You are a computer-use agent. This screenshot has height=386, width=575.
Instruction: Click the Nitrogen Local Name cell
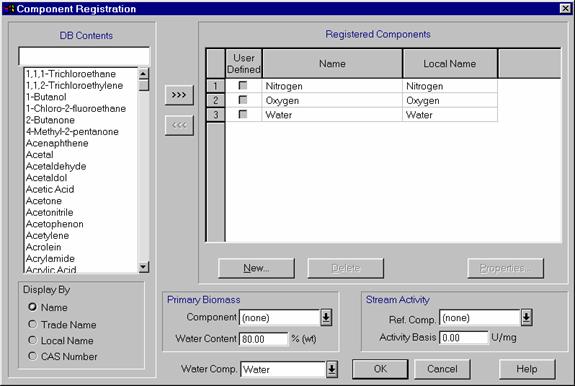(450, 86)
